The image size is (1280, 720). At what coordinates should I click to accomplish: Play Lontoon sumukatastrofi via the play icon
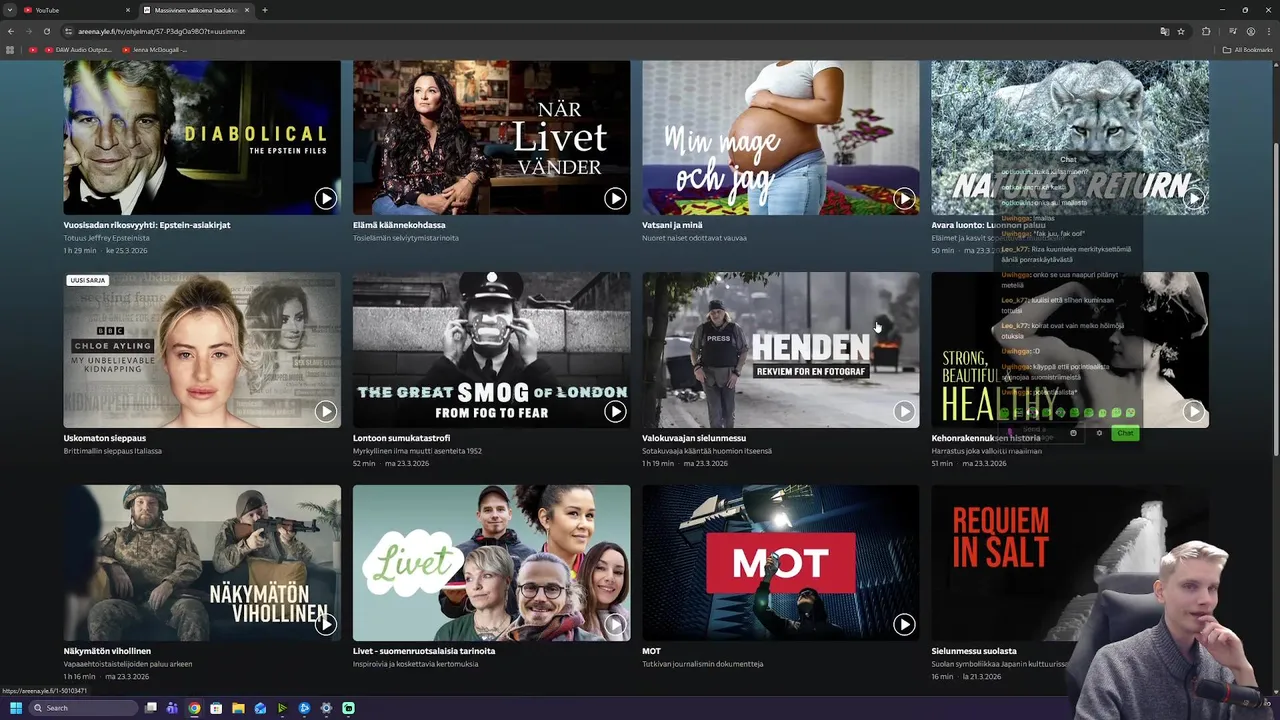[615, 411]
